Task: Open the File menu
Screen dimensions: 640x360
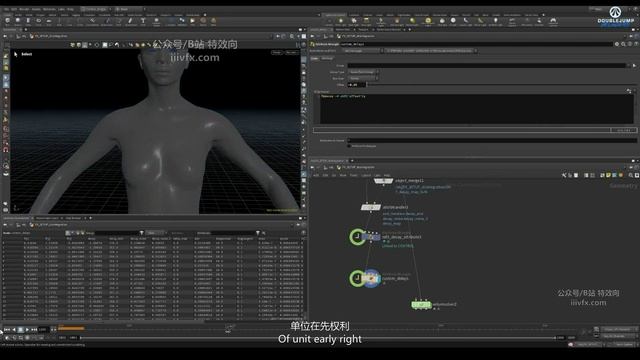Action: (x=6, y=9)
